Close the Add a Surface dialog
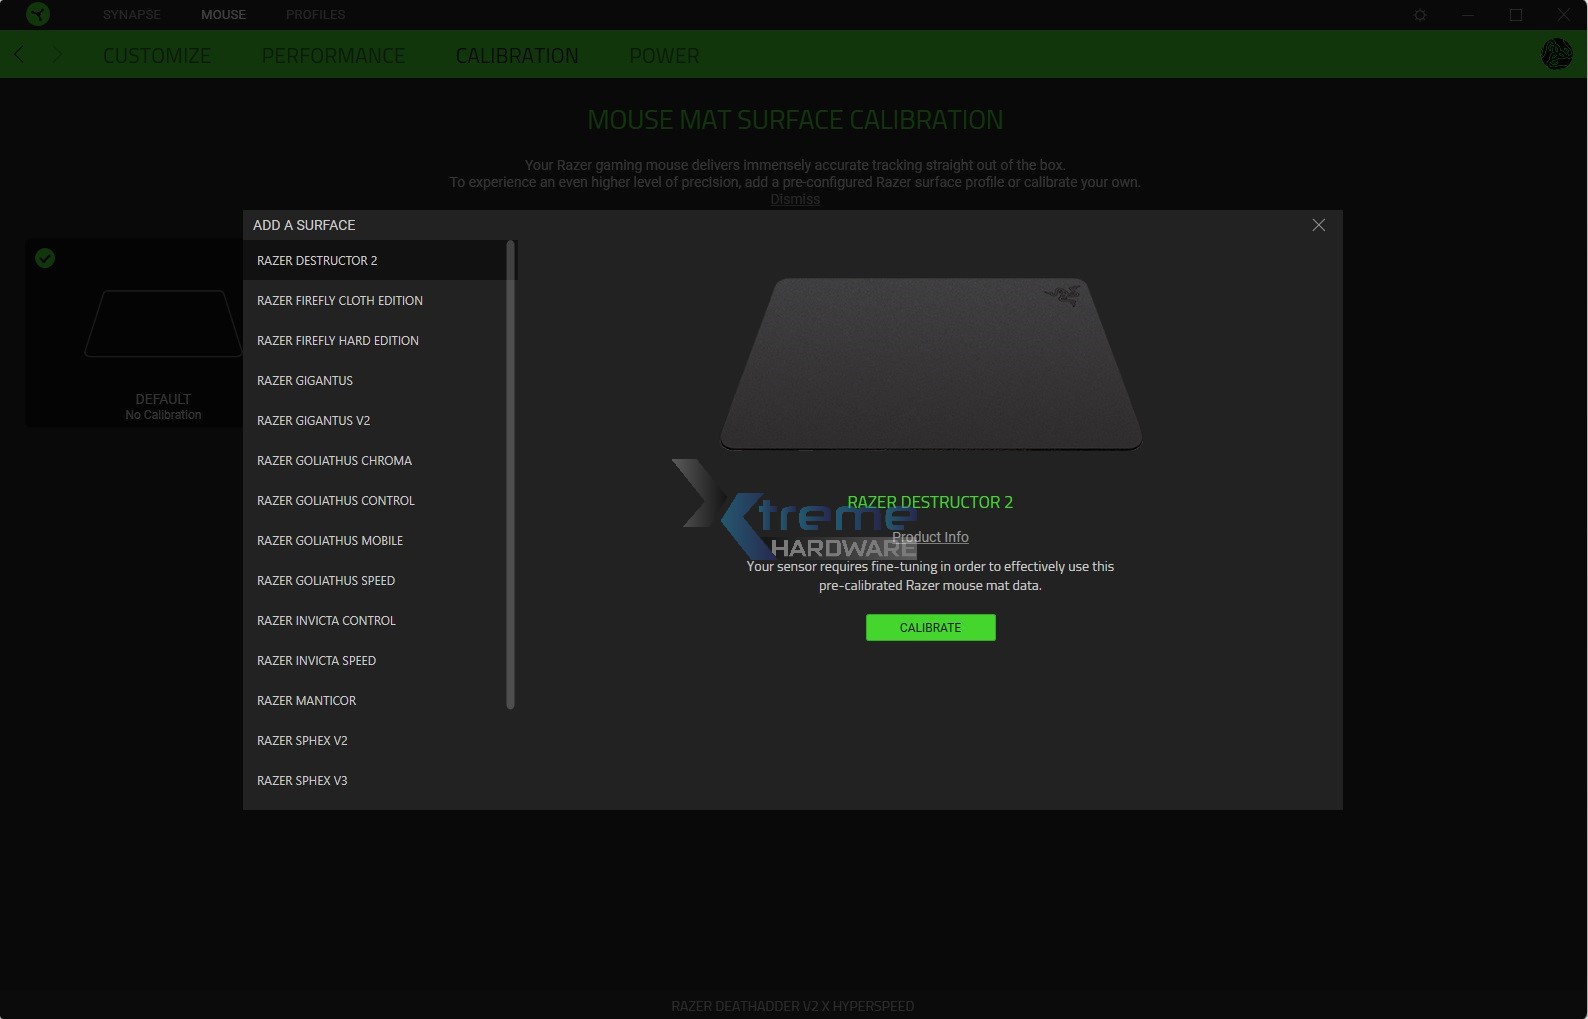1588x1019 pixels. [1318, 225]
